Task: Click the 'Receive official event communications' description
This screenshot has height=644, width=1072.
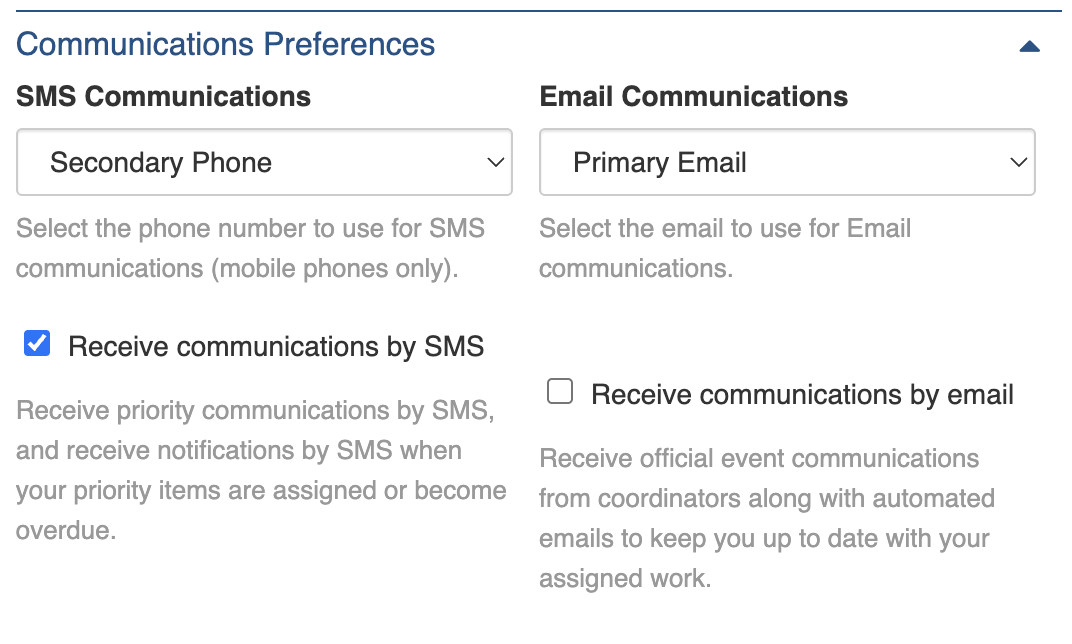Action: click(x=759, y=459)
